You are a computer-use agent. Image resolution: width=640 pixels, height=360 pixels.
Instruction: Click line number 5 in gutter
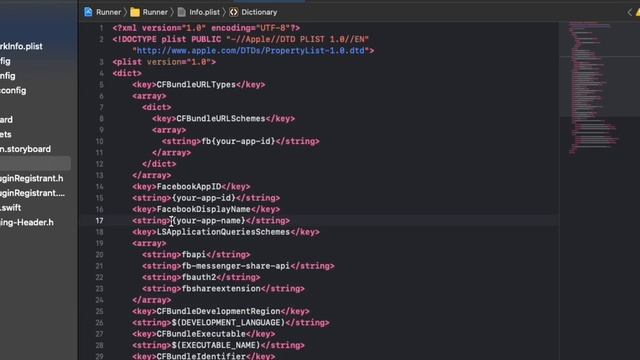pyautogui.click(x=101, y=85)
